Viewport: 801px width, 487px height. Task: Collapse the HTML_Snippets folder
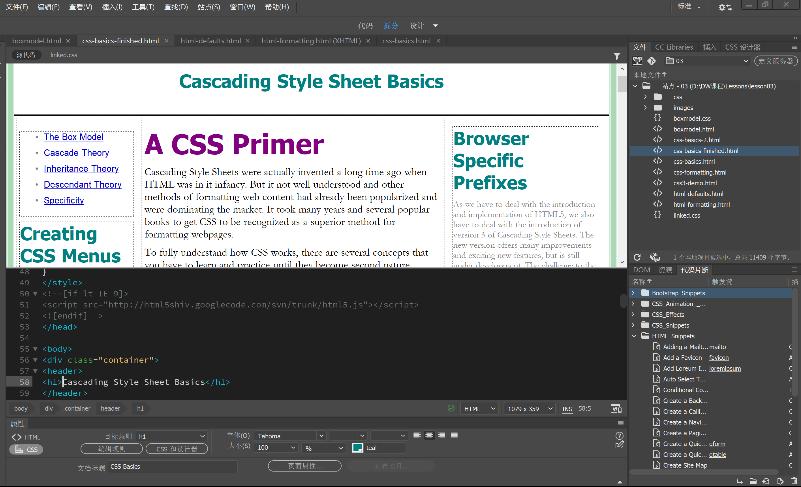coord(633,336)
